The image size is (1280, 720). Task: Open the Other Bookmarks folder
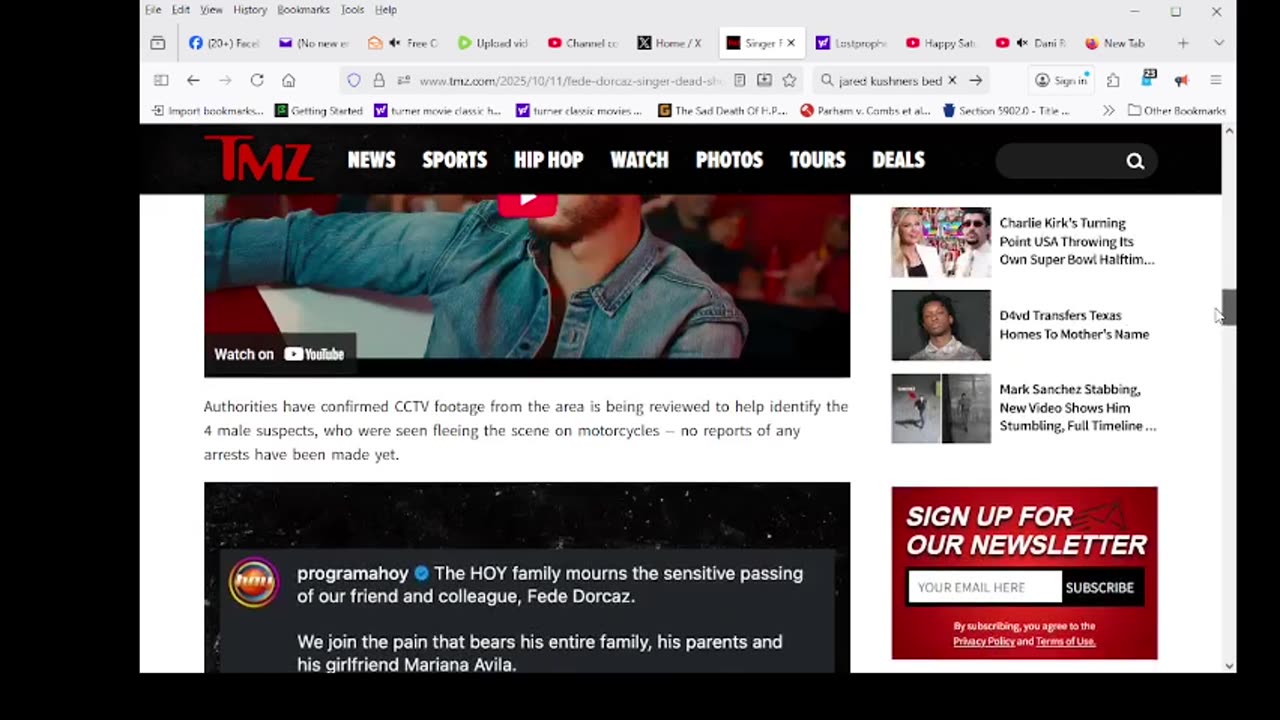click(x=1177, y=111)
